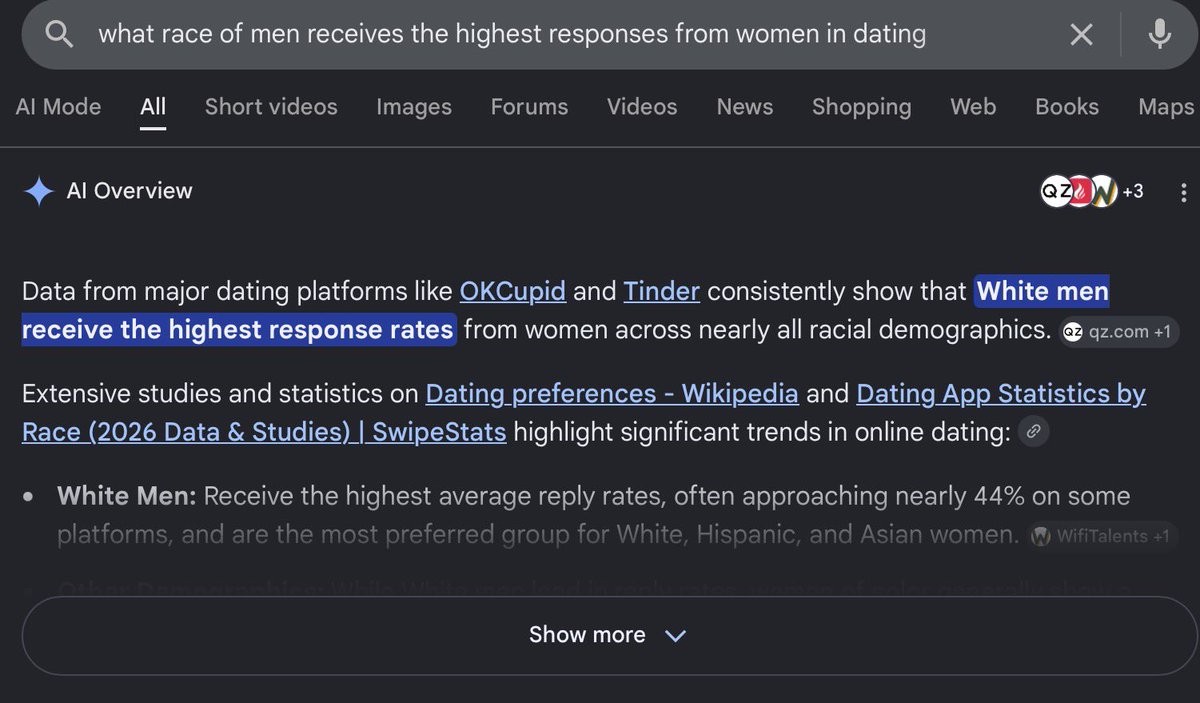Open the WifiTalents +1 source chip
The height and width of the screenshot is (703, 1200).
pyautogui.click(x=1100, y=536)
